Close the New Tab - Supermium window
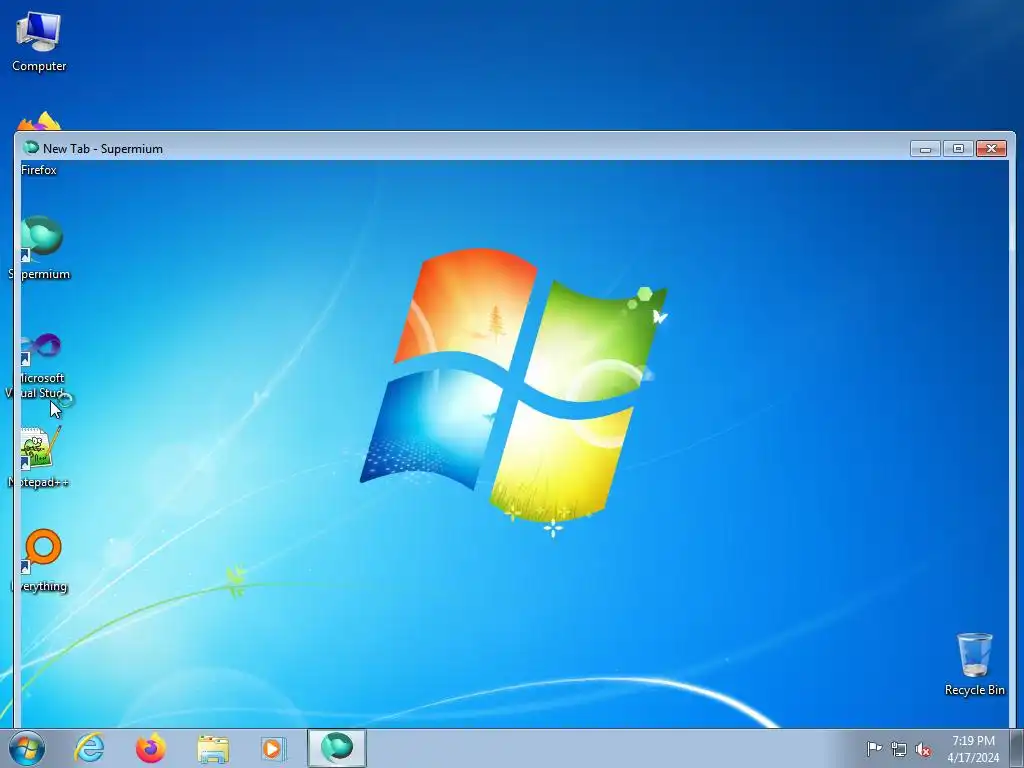Image resolution: width=1024 pixels, height=768 pixels. point(991,148)
